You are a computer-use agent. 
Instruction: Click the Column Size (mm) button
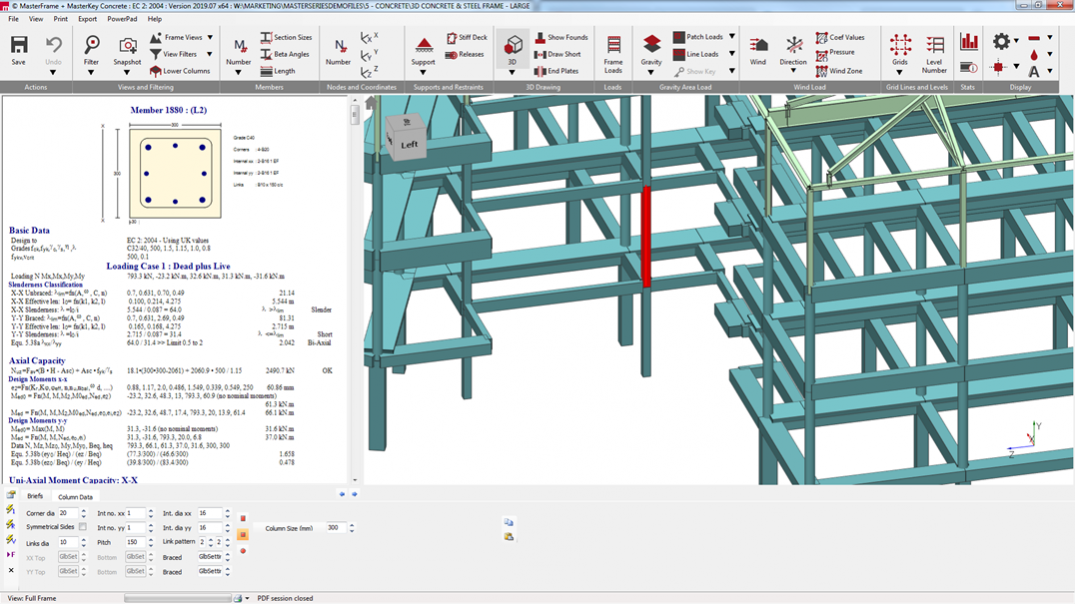(289, 528)
